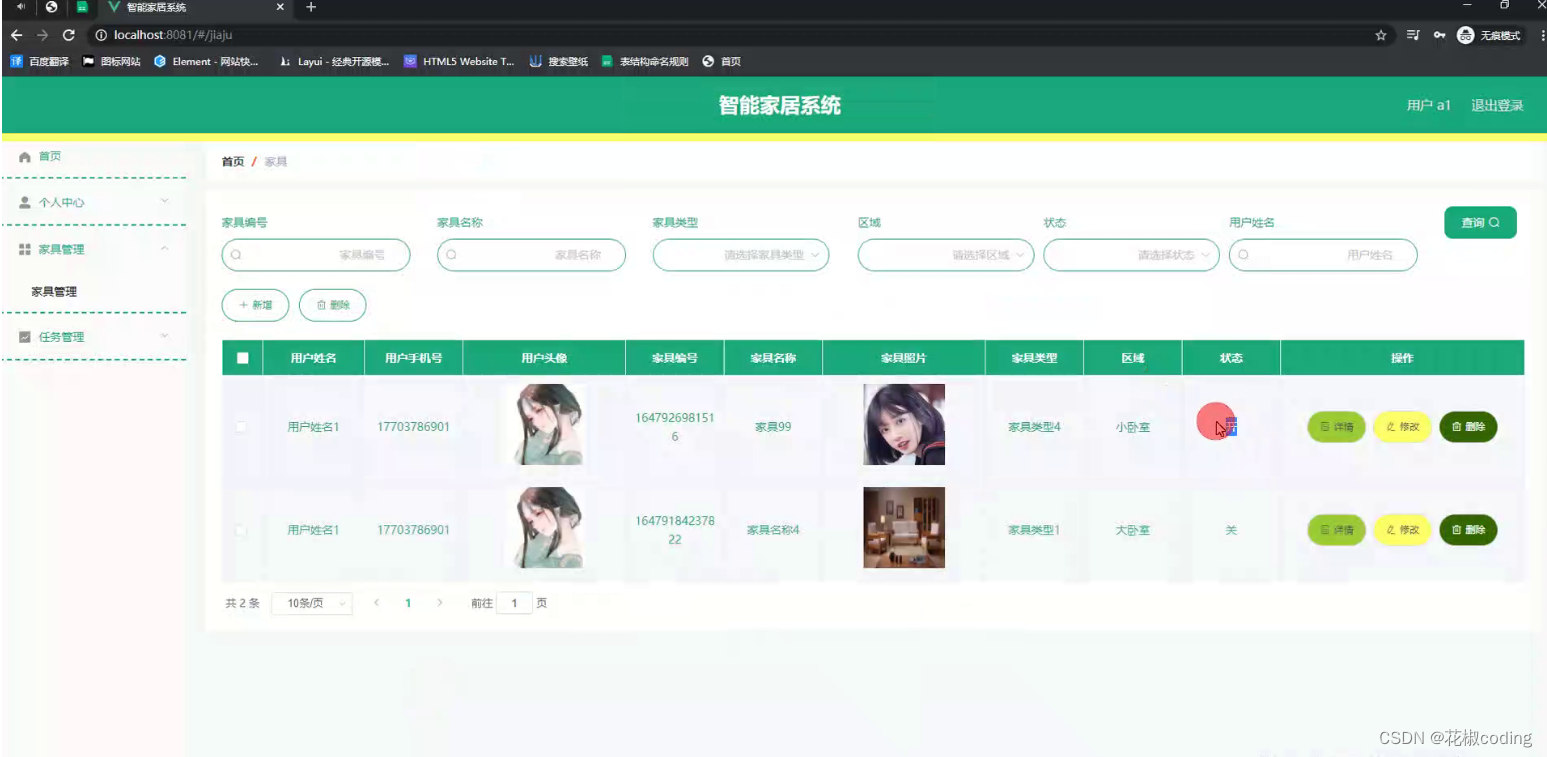1547x757 pixels.
Task: Toggle the 关 status switch on second row
Action: (x=1230, y=529)
